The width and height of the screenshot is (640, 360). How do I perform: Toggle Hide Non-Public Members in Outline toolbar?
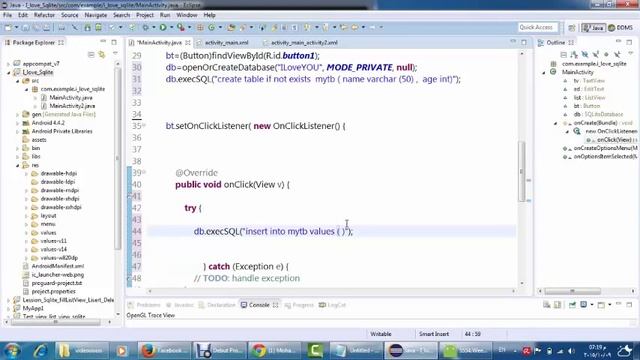[x=606, y=54]
